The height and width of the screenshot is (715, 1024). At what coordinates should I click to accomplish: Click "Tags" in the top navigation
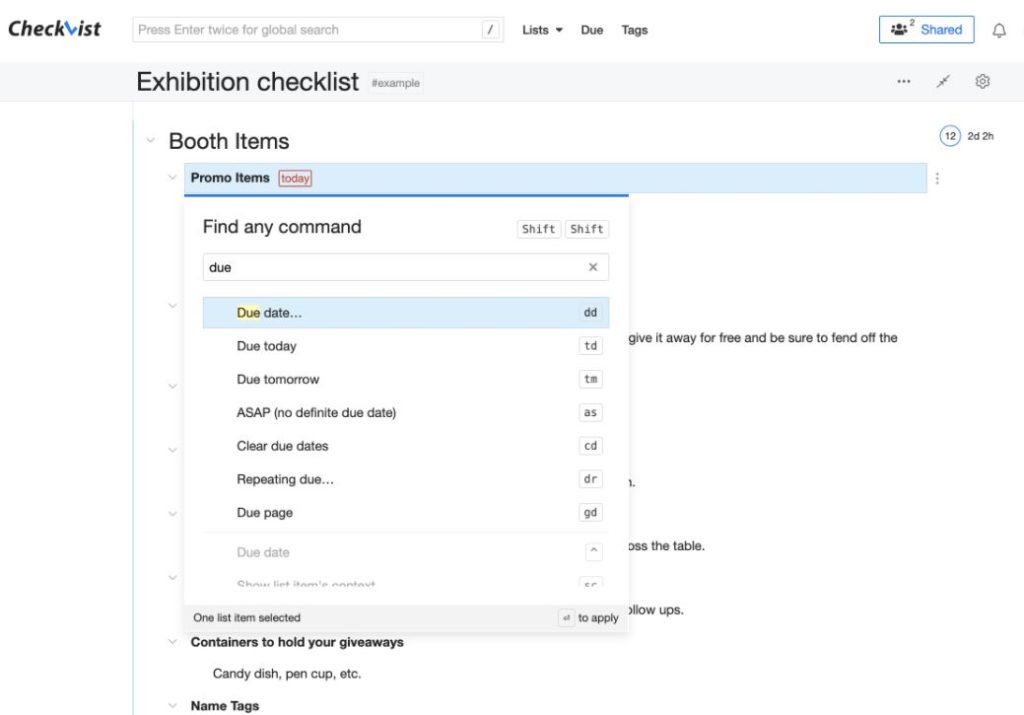(x=634, y=29)
